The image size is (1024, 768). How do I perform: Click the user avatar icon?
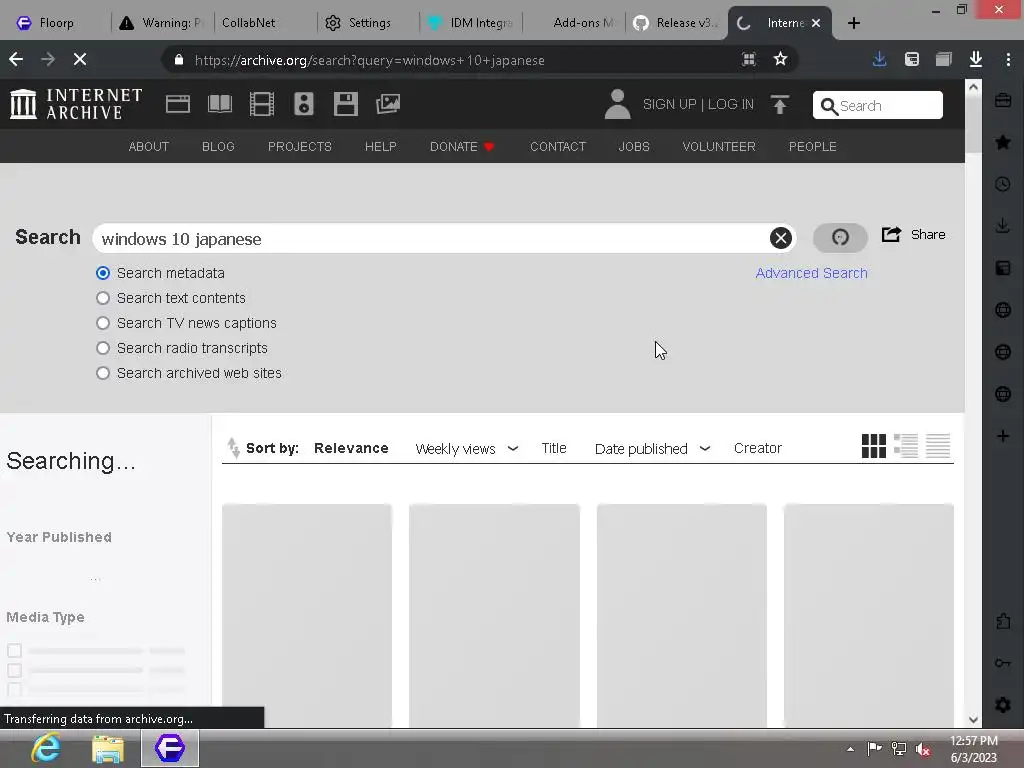(x=617, y=104)
